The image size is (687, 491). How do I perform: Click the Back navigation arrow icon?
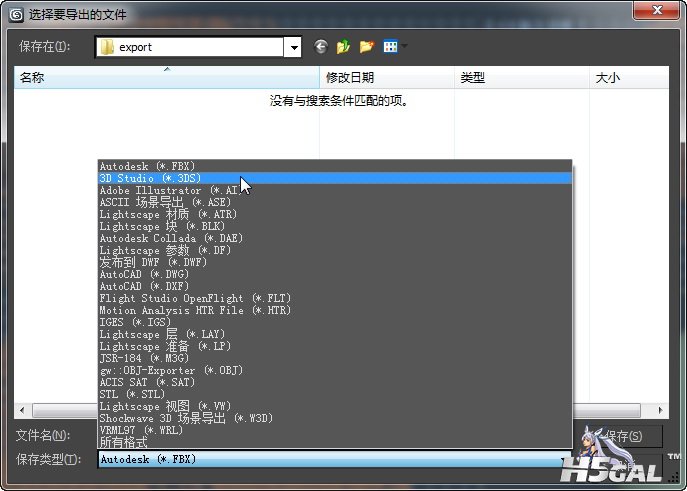(x=320, y=46)
